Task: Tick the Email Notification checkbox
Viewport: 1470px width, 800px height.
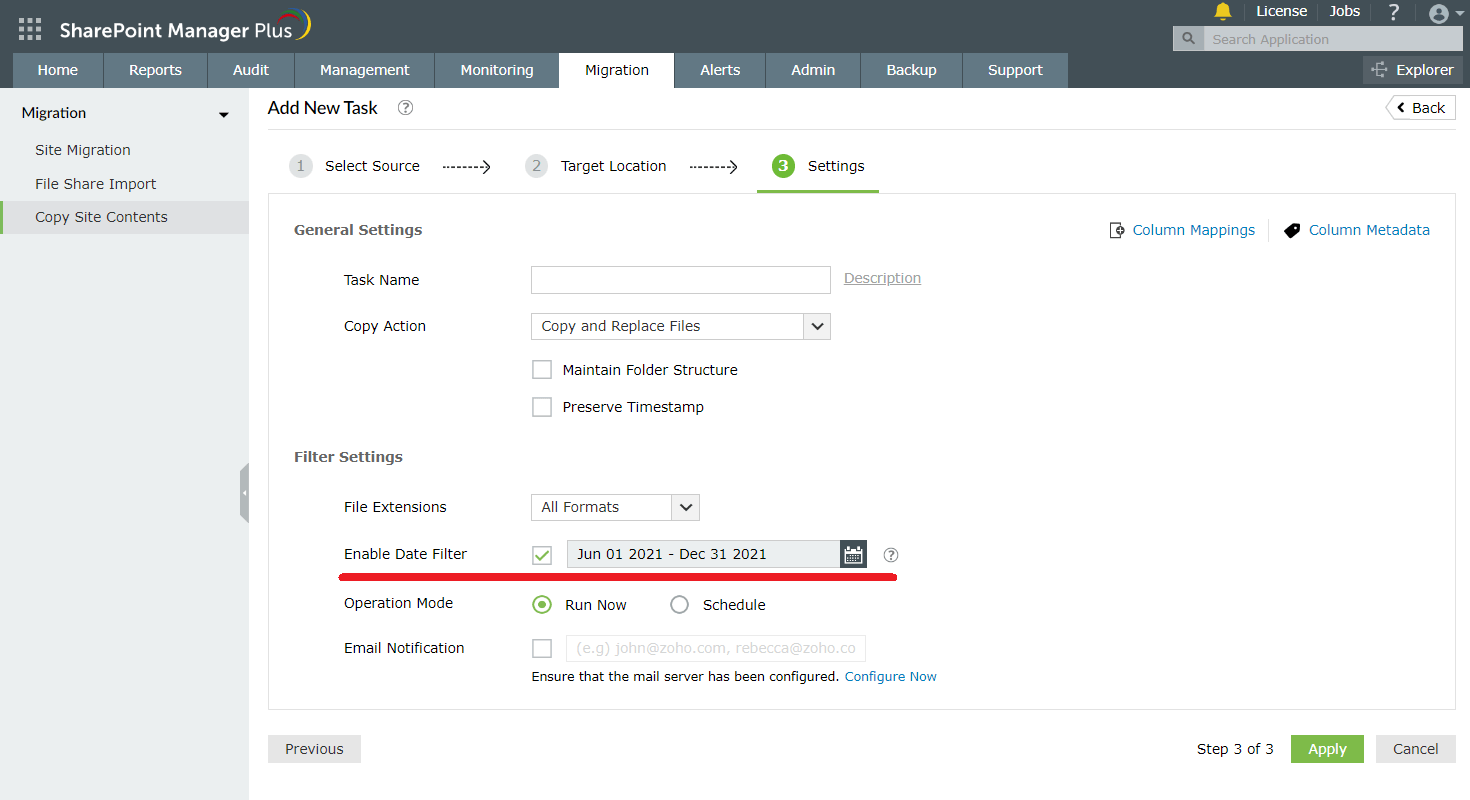Action: (x=542, y=648)
